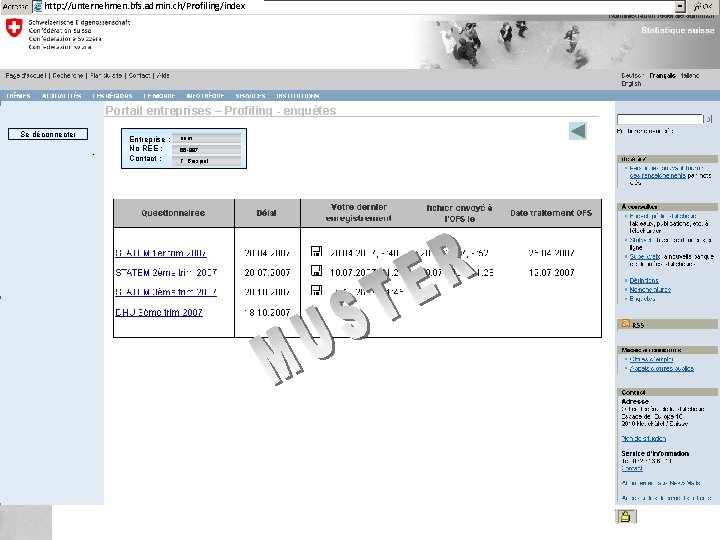Open the Appels d'offres publics link
The image size is (720, 540).
[x=662, y=368]
